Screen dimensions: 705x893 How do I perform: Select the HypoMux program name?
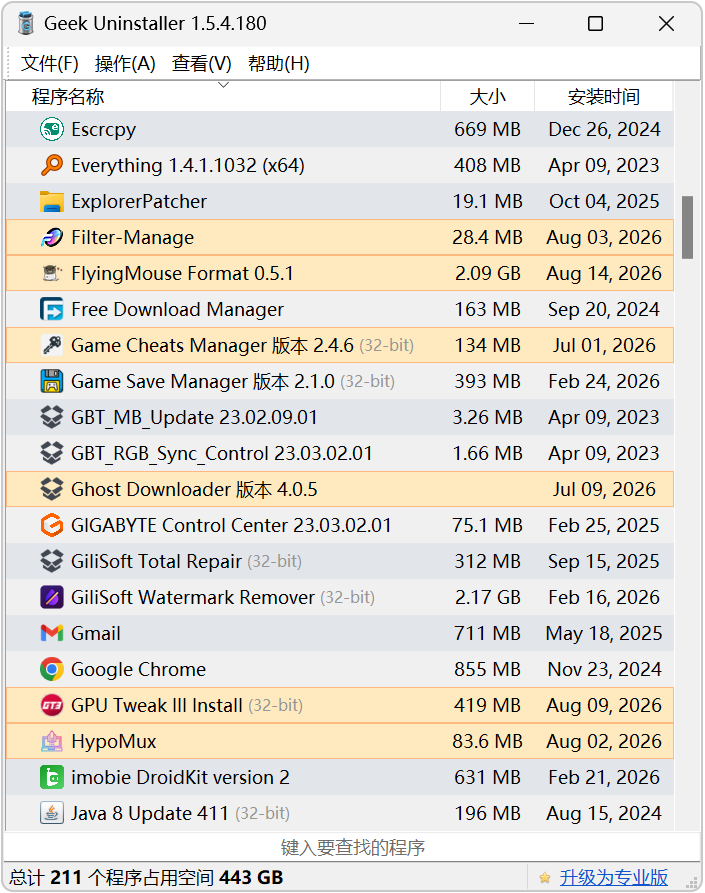[x=114, y=742]
